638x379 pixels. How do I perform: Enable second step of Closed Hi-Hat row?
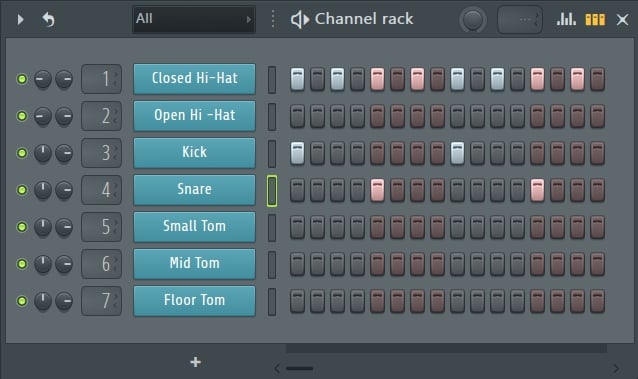[317, 79]
